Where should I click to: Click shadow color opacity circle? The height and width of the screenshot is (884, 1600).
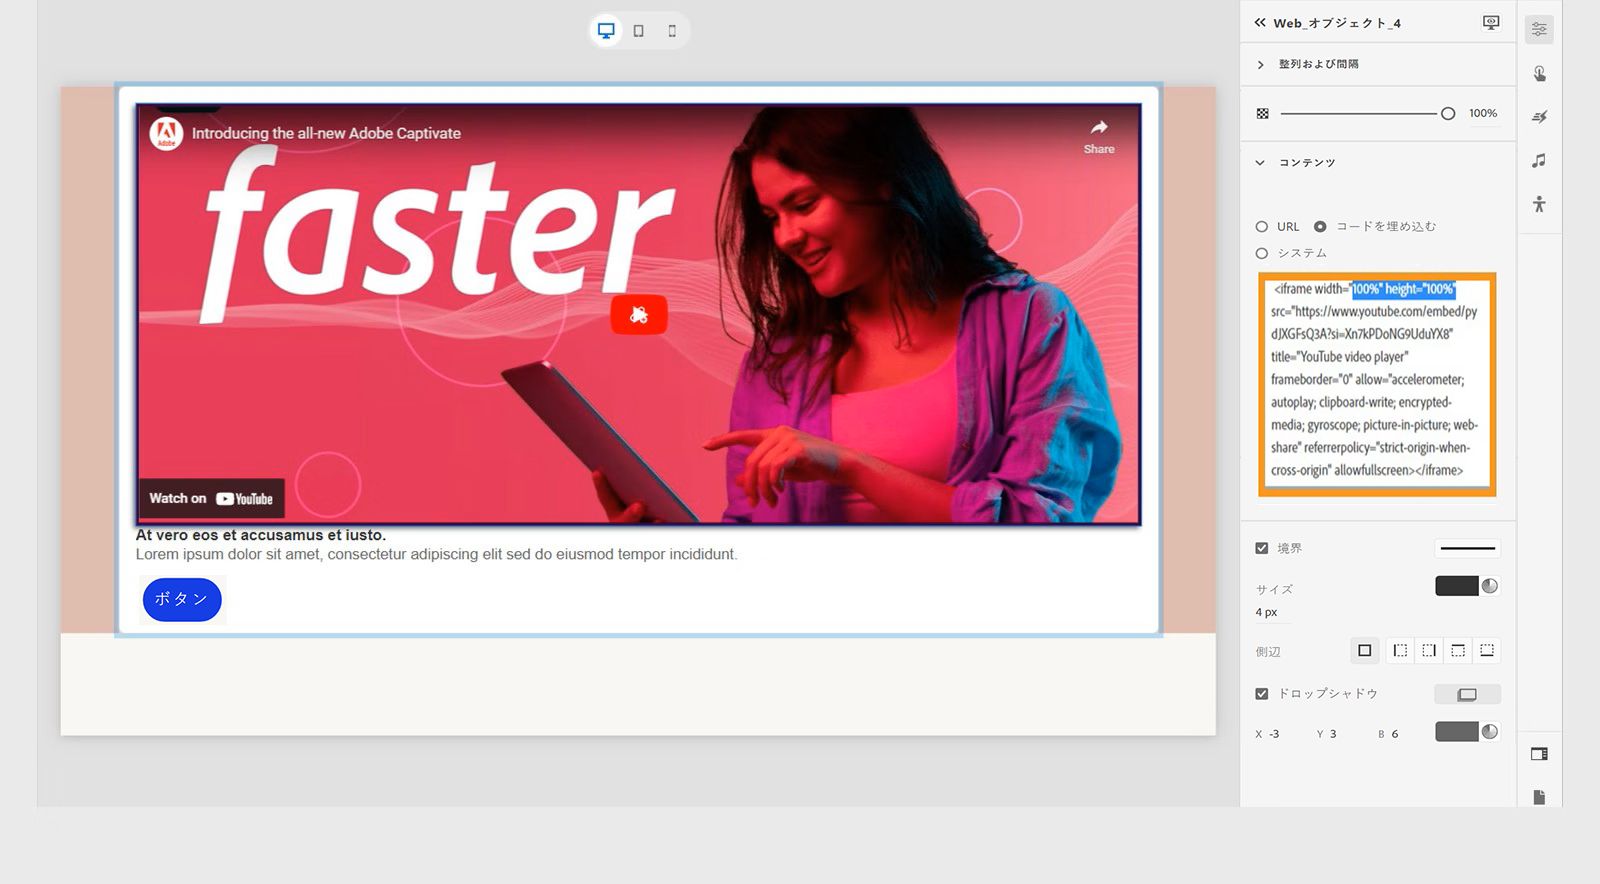coord(1490,732)
